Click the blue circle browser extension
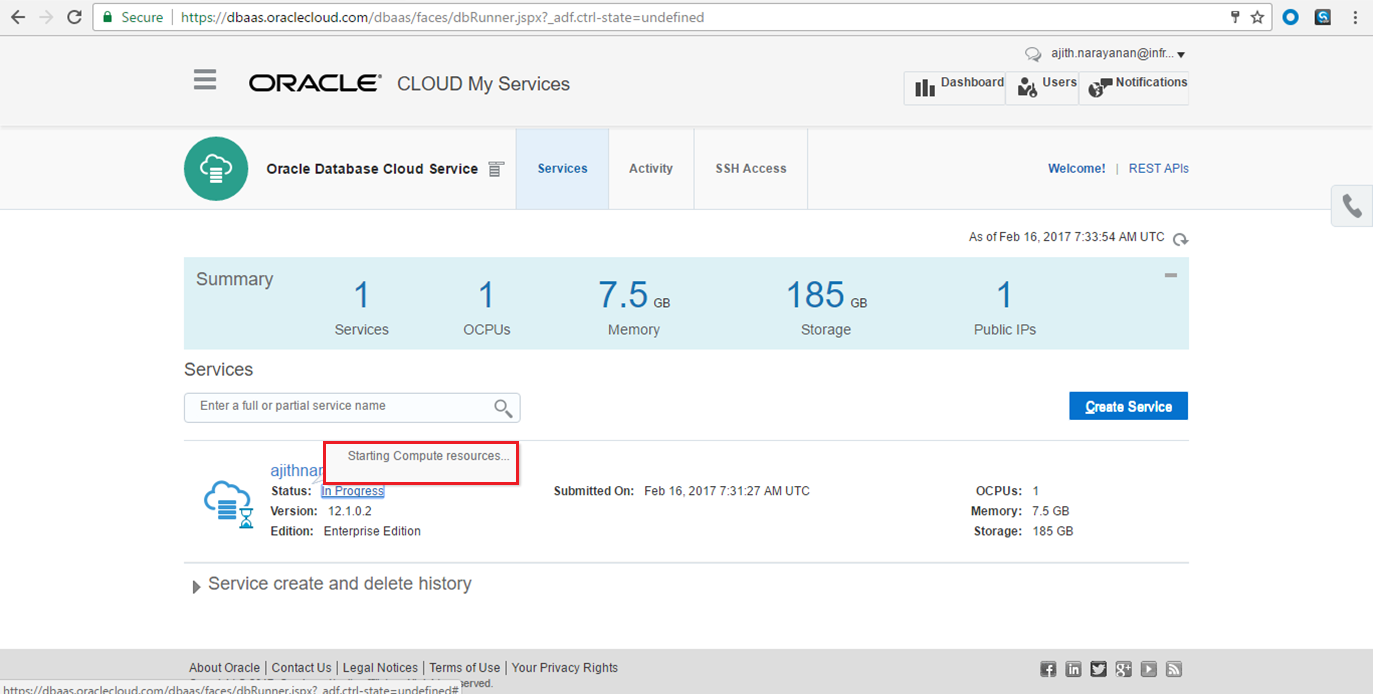The width and height of the screenshot is (1373, 694). [1290, 17]
